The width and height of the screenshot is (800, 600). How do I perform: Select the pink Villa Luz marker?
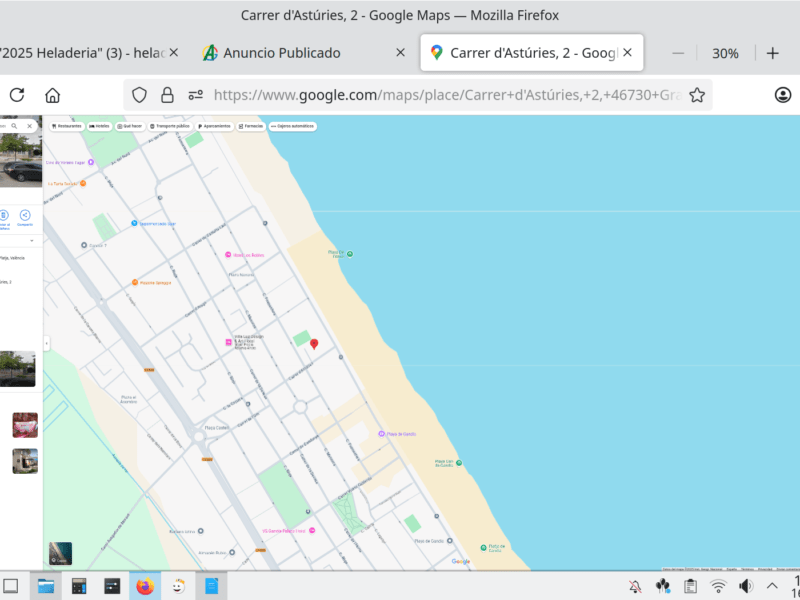tap(229, 342)
